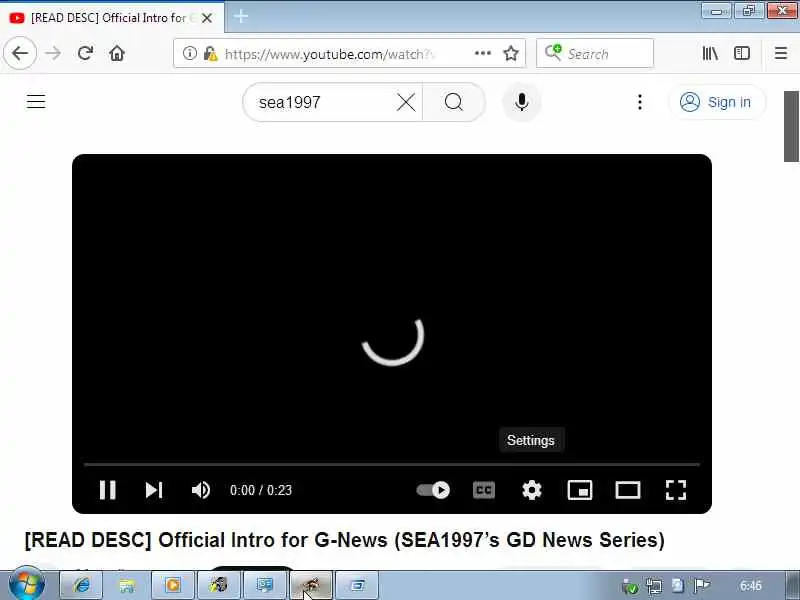Click the page vertical scrollbar
800x600 pixels.
tap(791, 126)
